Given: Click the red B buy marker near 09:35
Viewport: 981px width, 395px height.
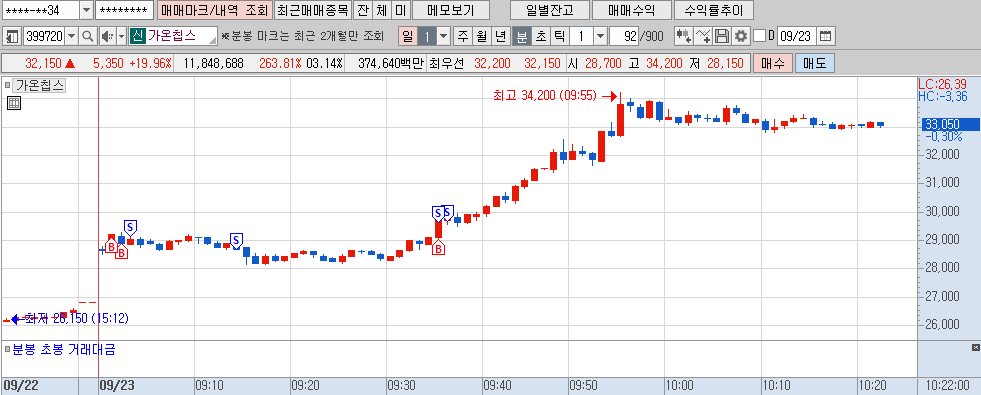Looking at the screenshot, I should click(439, 249).
